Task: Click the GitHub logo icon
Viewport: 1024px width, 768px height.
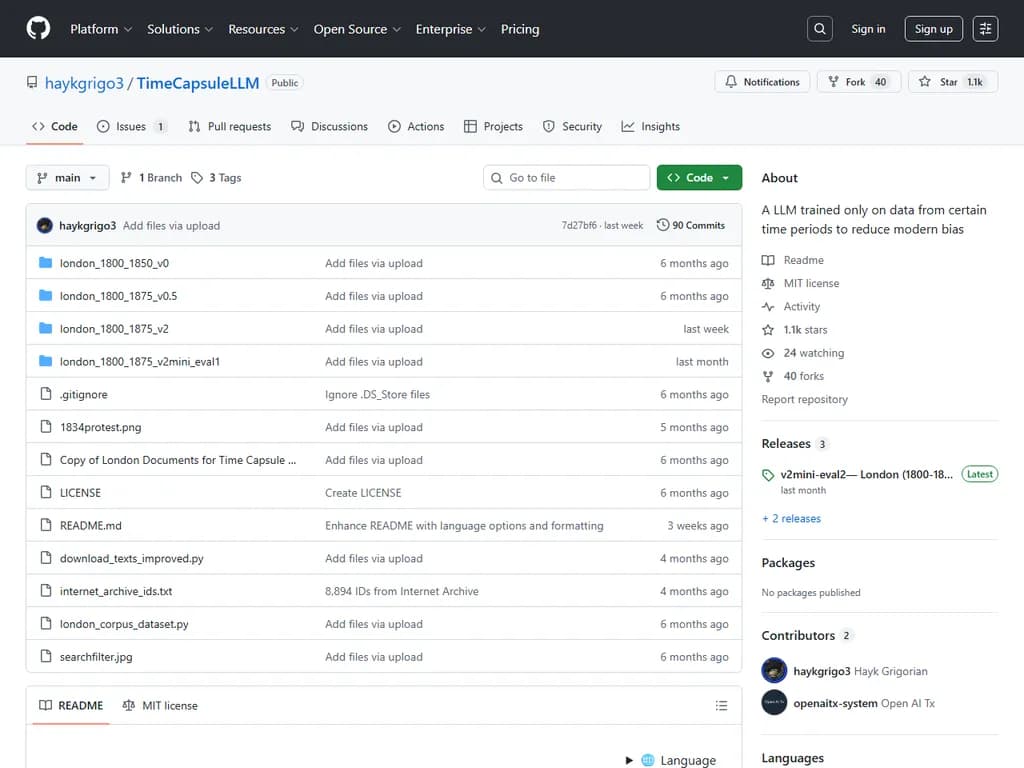Action: [38, 29]
